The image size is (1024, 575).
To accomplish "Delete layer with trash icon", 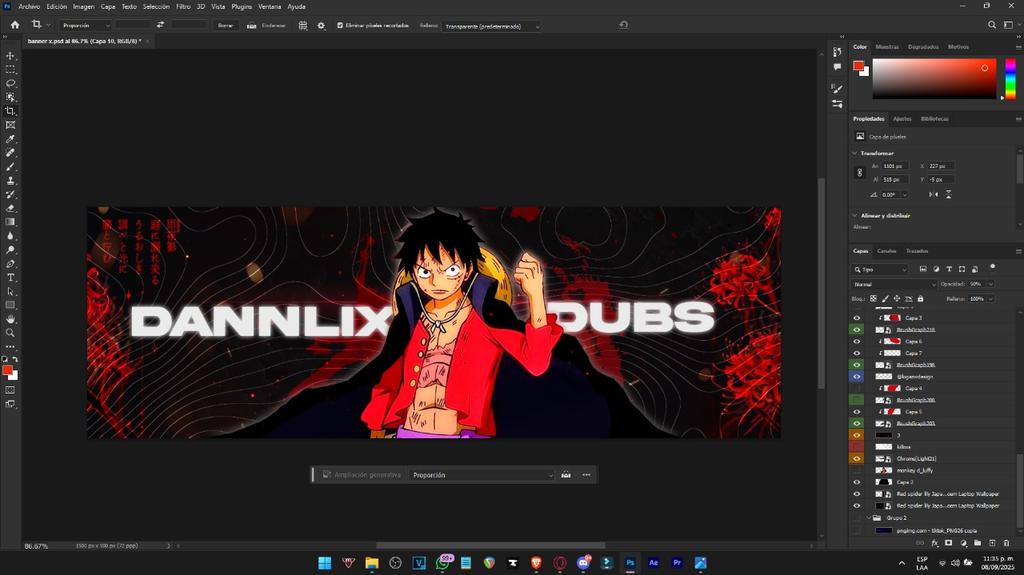I will (1006, 543).
